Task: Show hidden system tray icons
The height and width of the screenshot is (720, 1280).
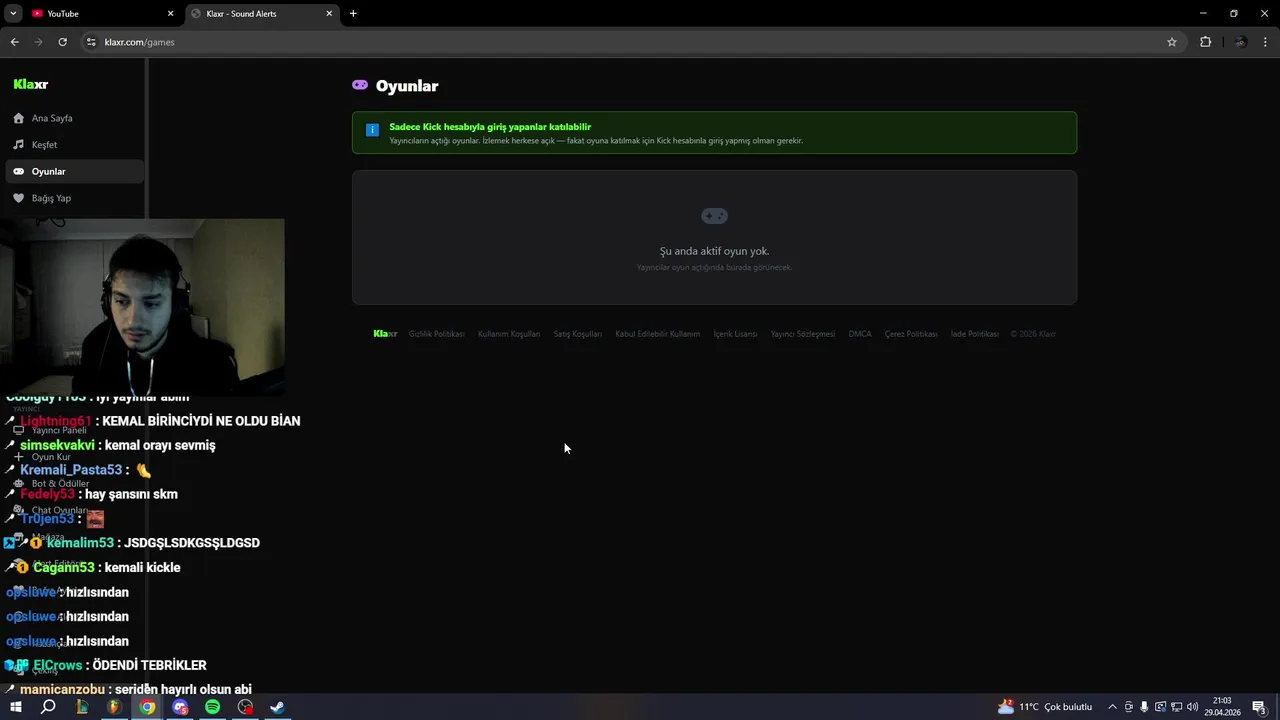Action: point(1112,707)
